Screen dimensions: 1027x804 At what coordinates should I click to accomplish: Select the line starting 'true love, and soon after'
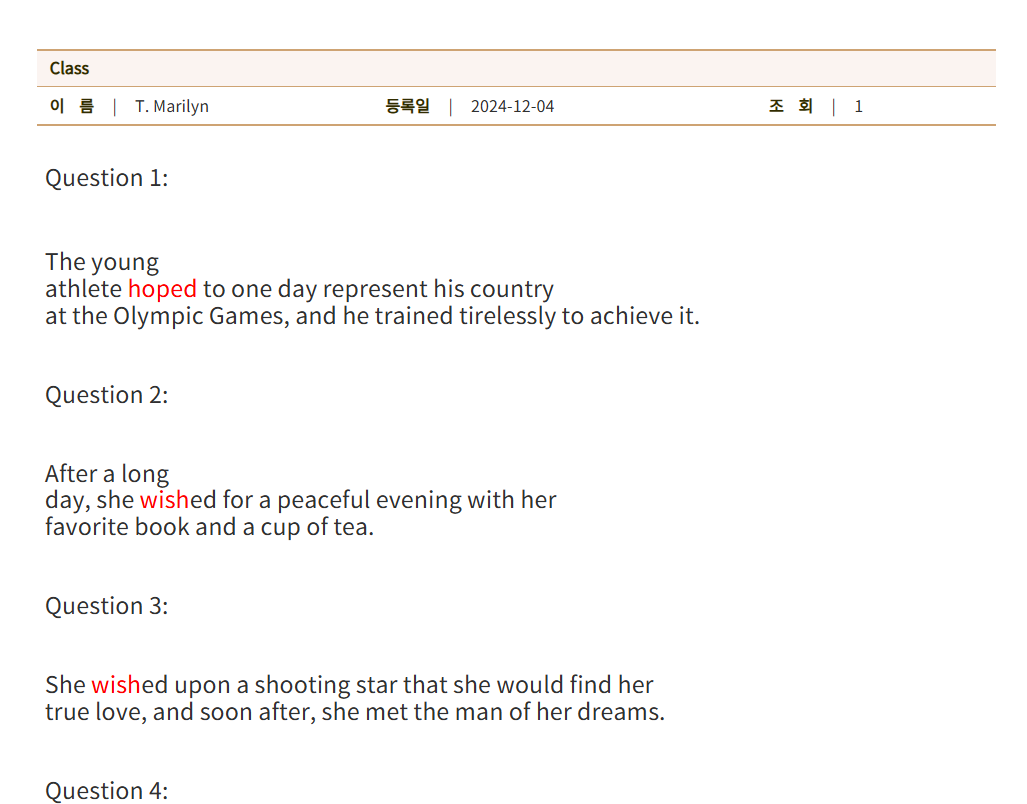pyautogui.click(x=355, y=712)
